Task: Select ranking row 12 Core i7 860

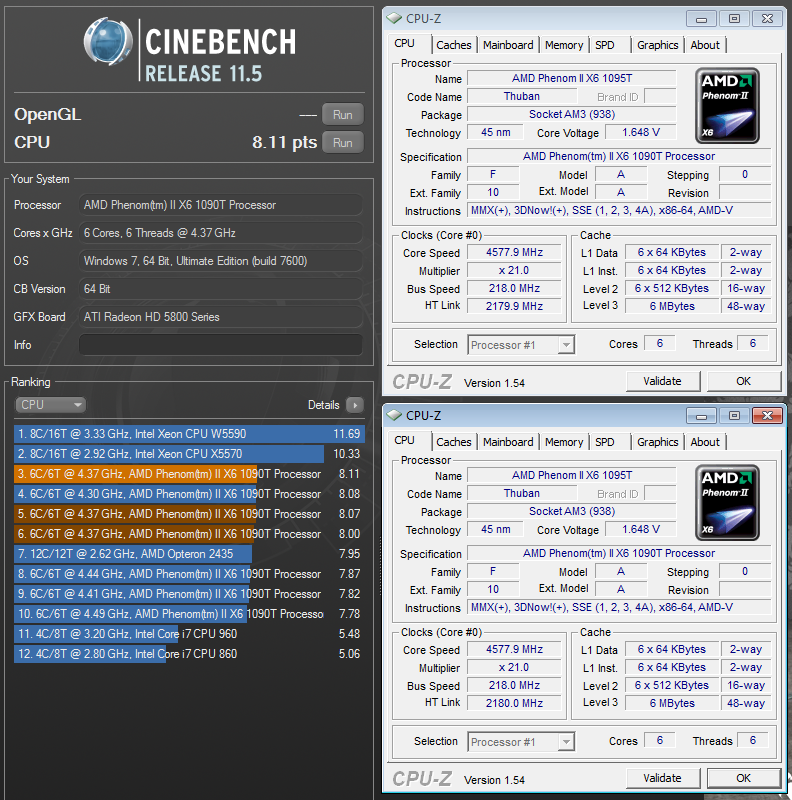Action: coord(189,654)
